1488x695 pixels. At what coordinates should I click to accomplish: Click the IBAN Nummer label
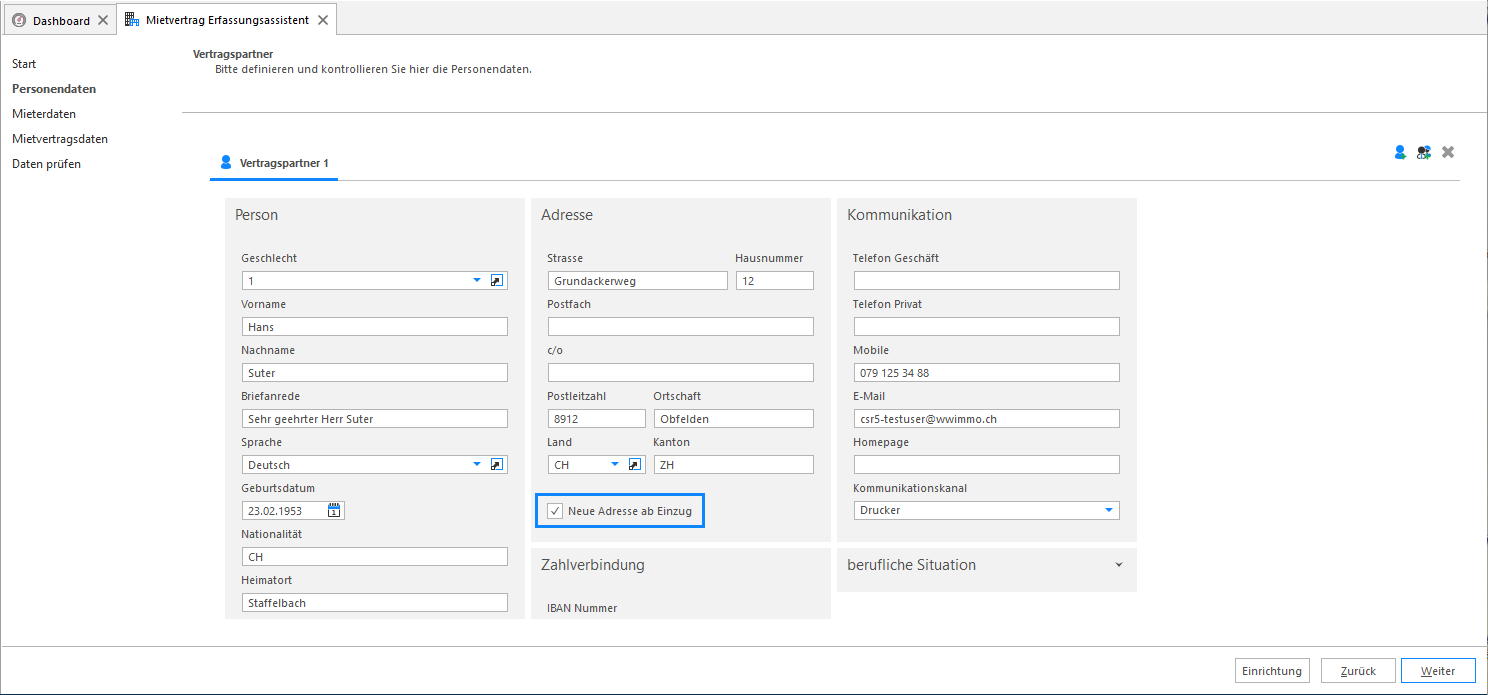pos(582,608)
